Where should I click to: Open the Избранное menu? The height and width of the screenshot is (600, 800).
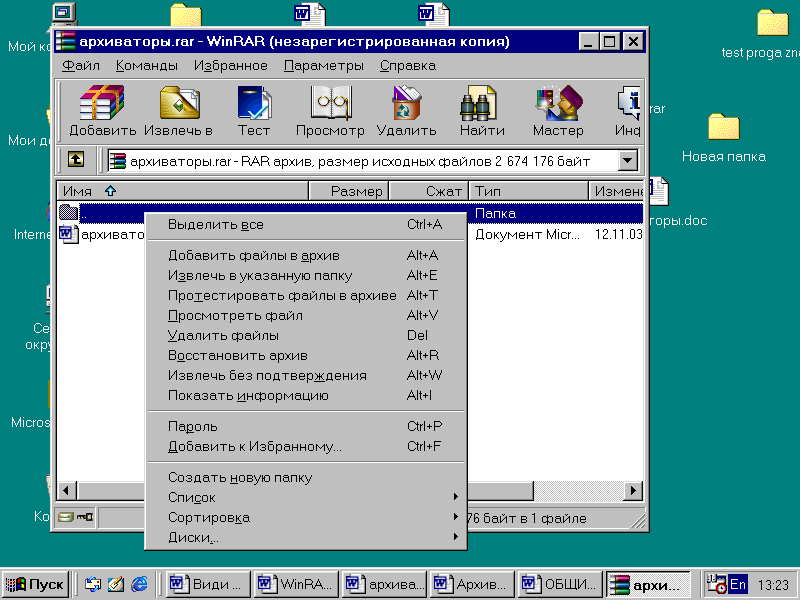click(231, 65)
